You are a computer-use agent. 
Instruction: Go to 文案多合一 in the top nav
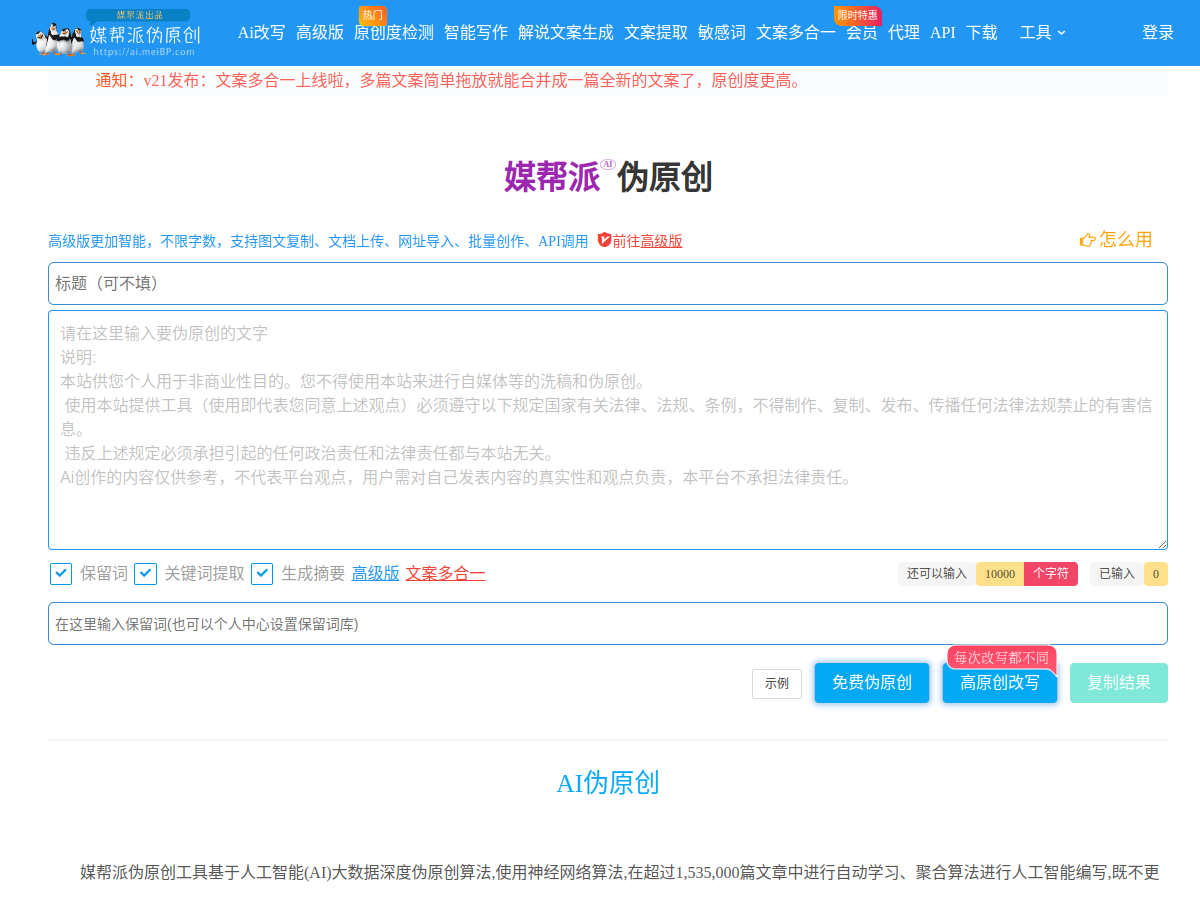tap(796, 33)
